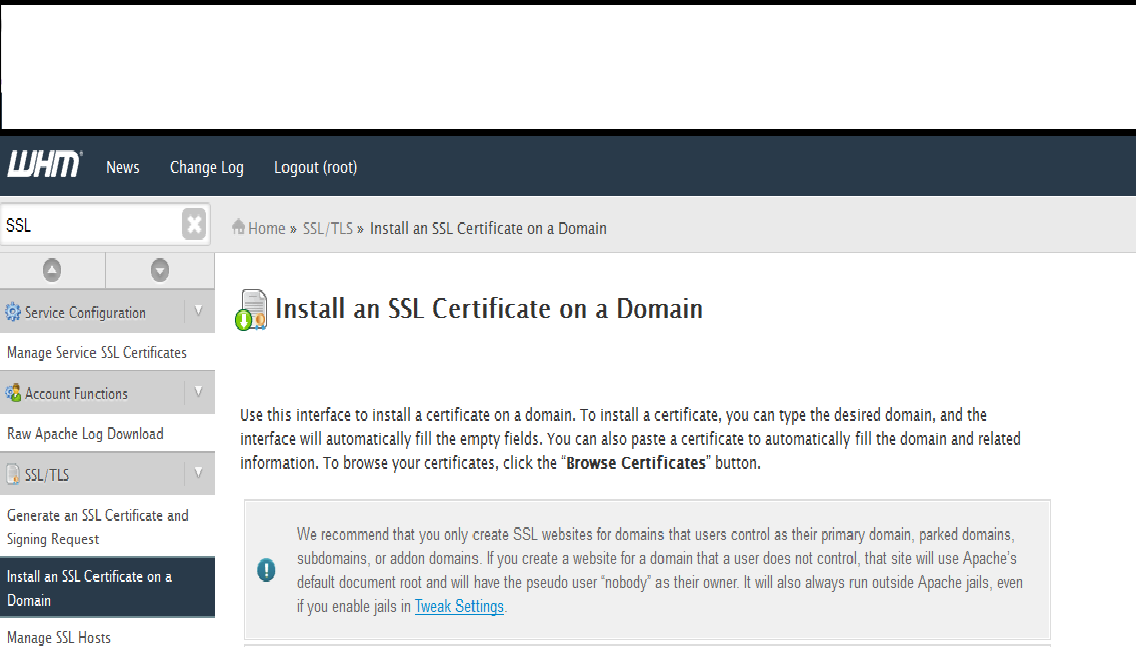The image size is (1136, 647).
Task: Open the Tweak Settings link
Action: click(x=459, y=606)
